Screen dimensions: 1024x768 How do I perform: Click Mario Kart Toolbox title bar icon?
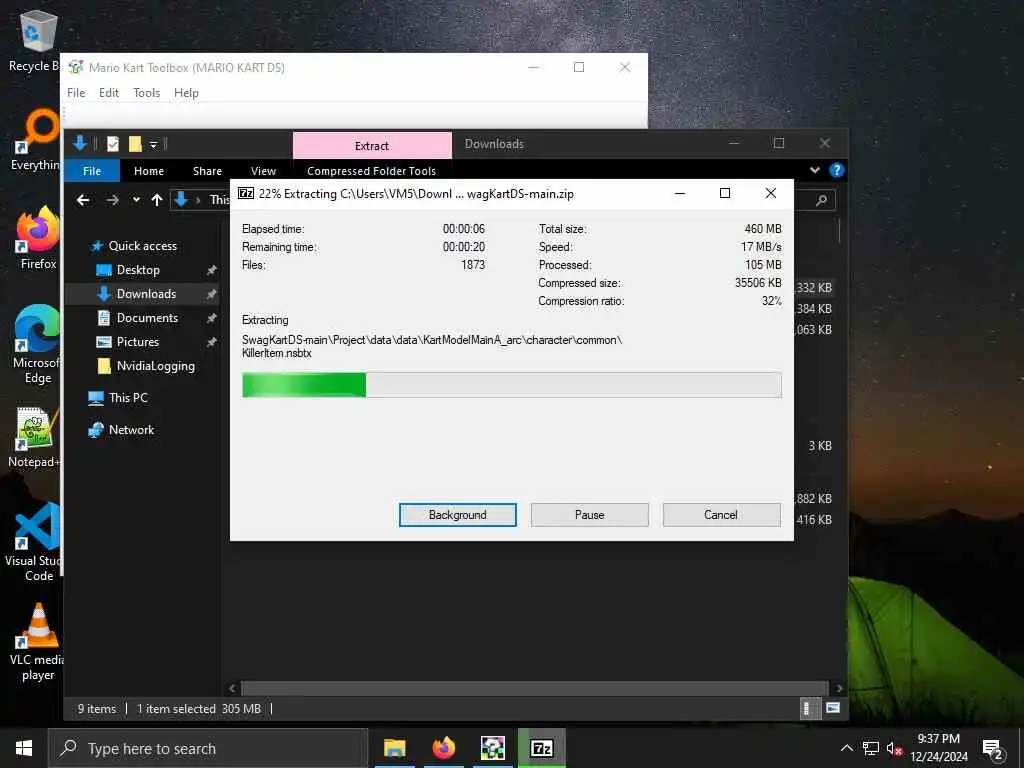coord(76,67)
